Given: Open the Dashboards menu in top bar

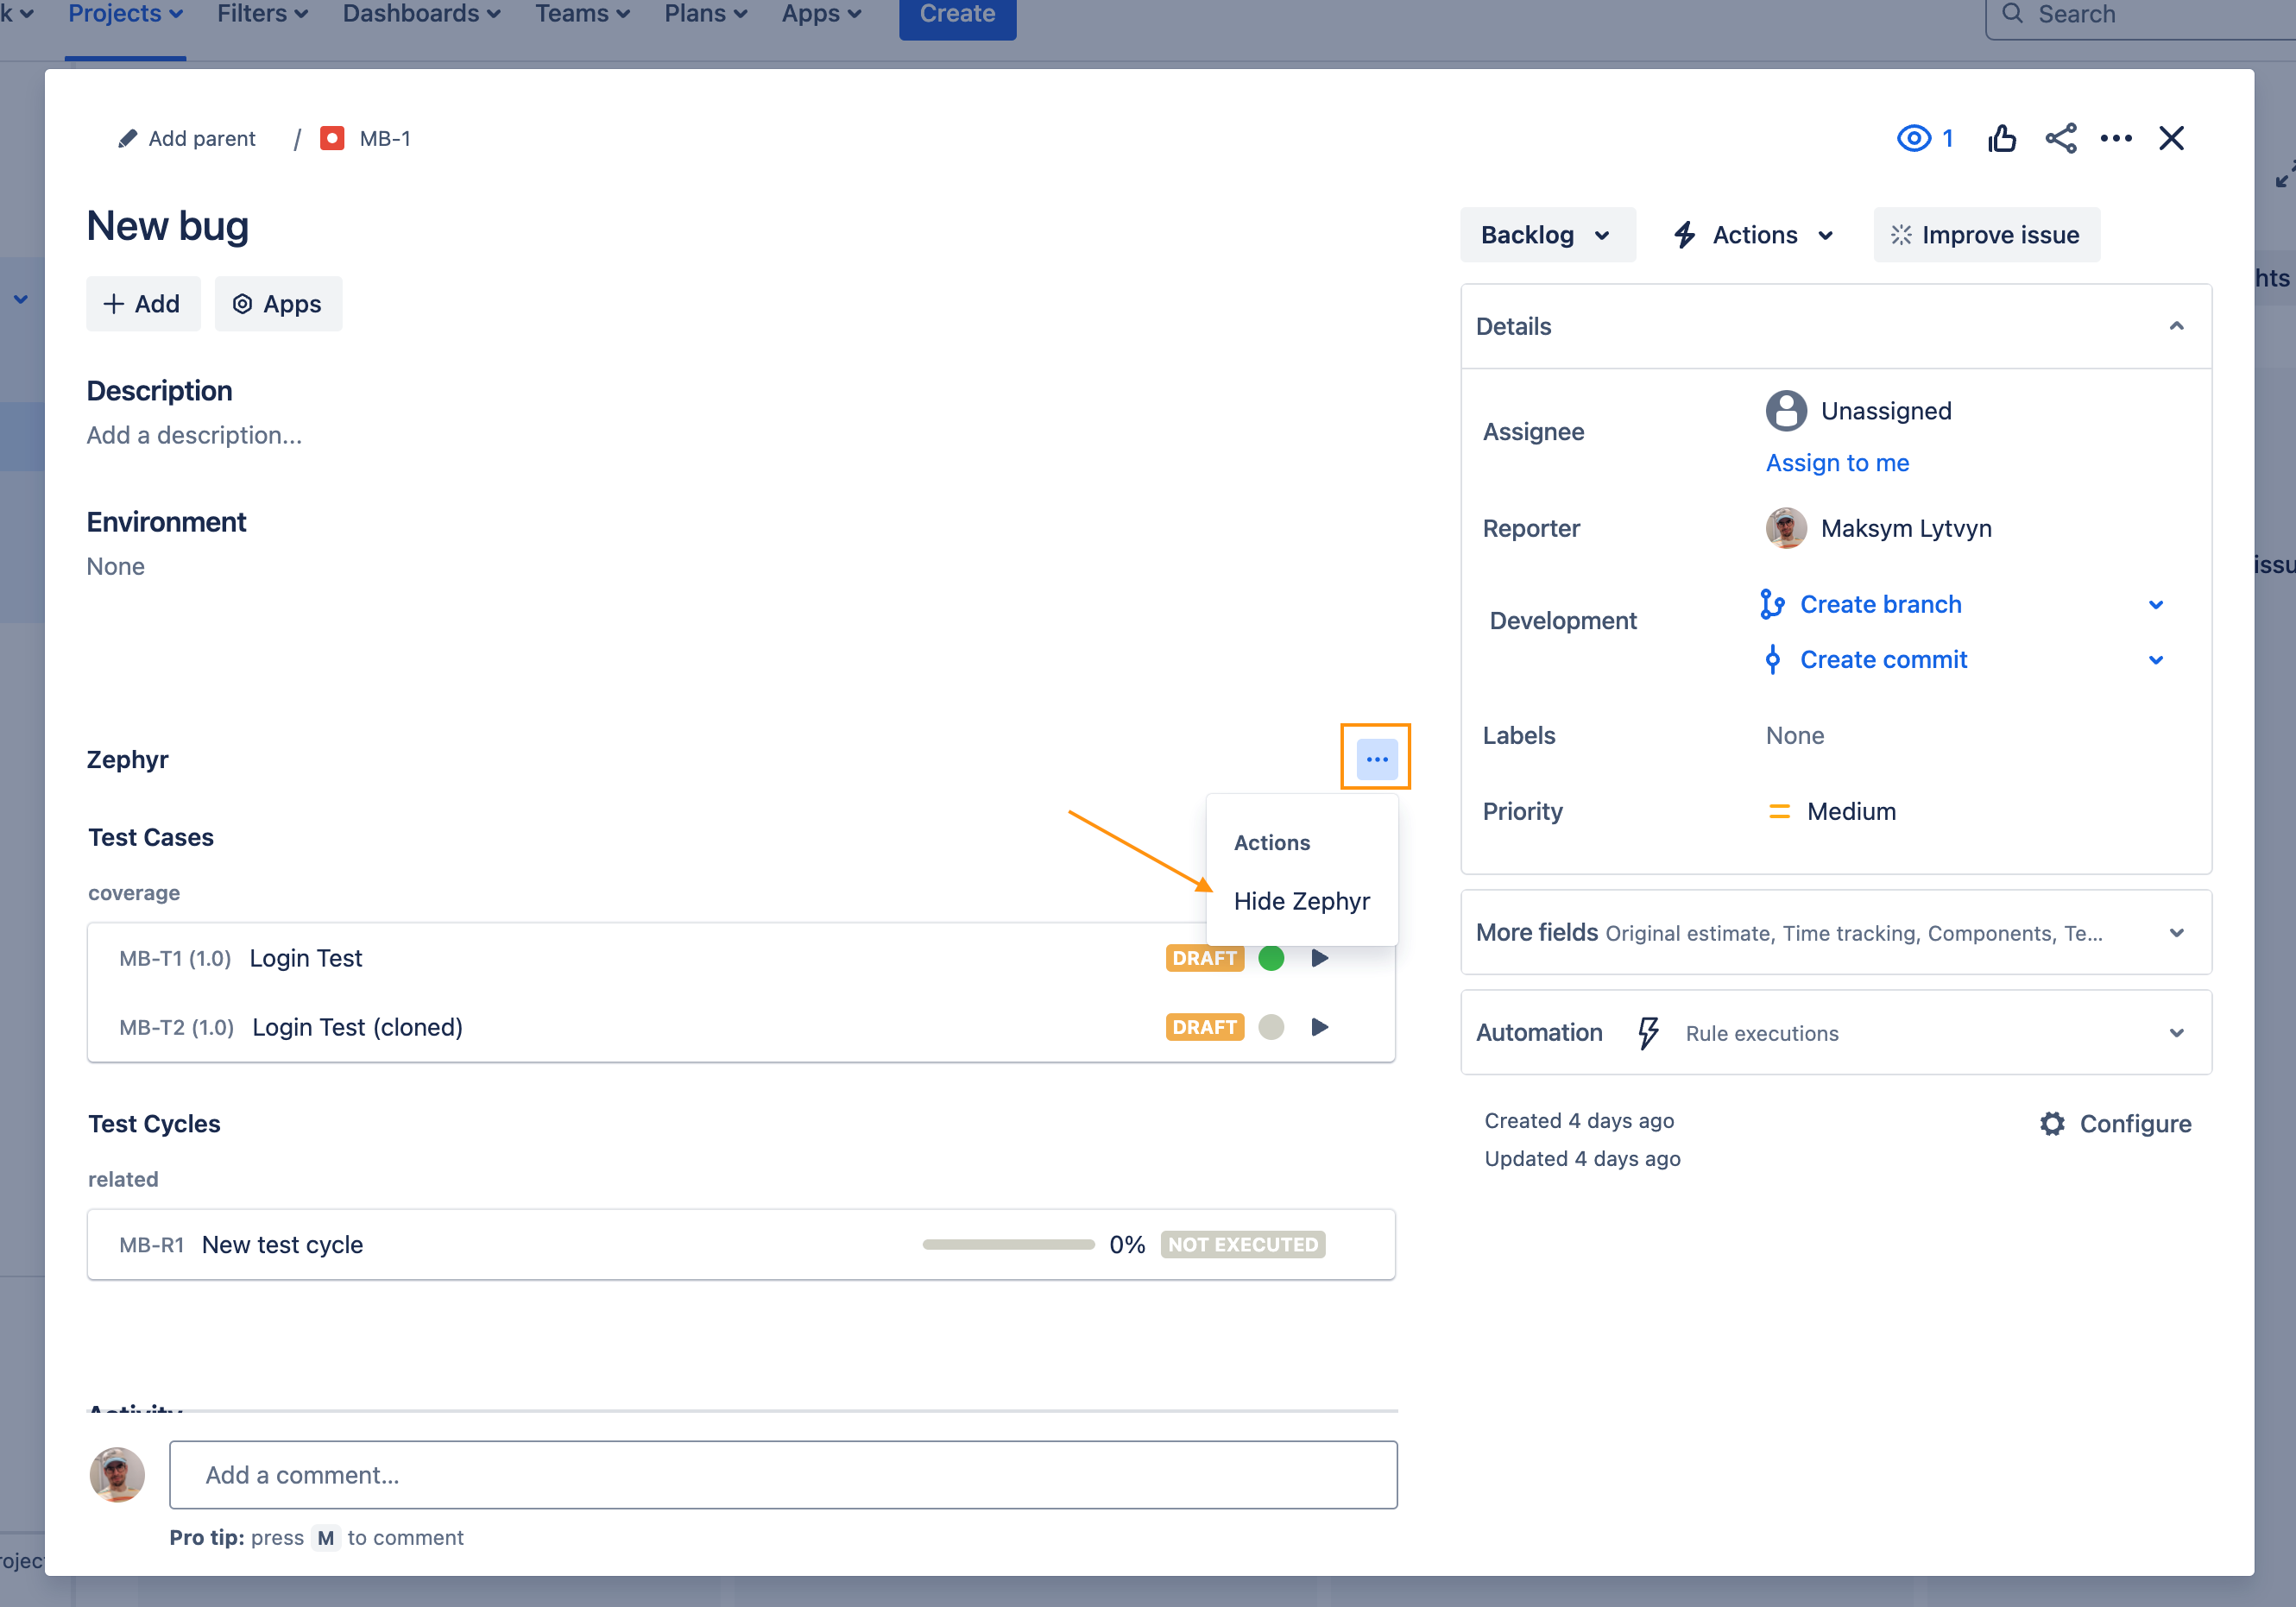Looking at the screenshot, I should (x=421, y=14).
